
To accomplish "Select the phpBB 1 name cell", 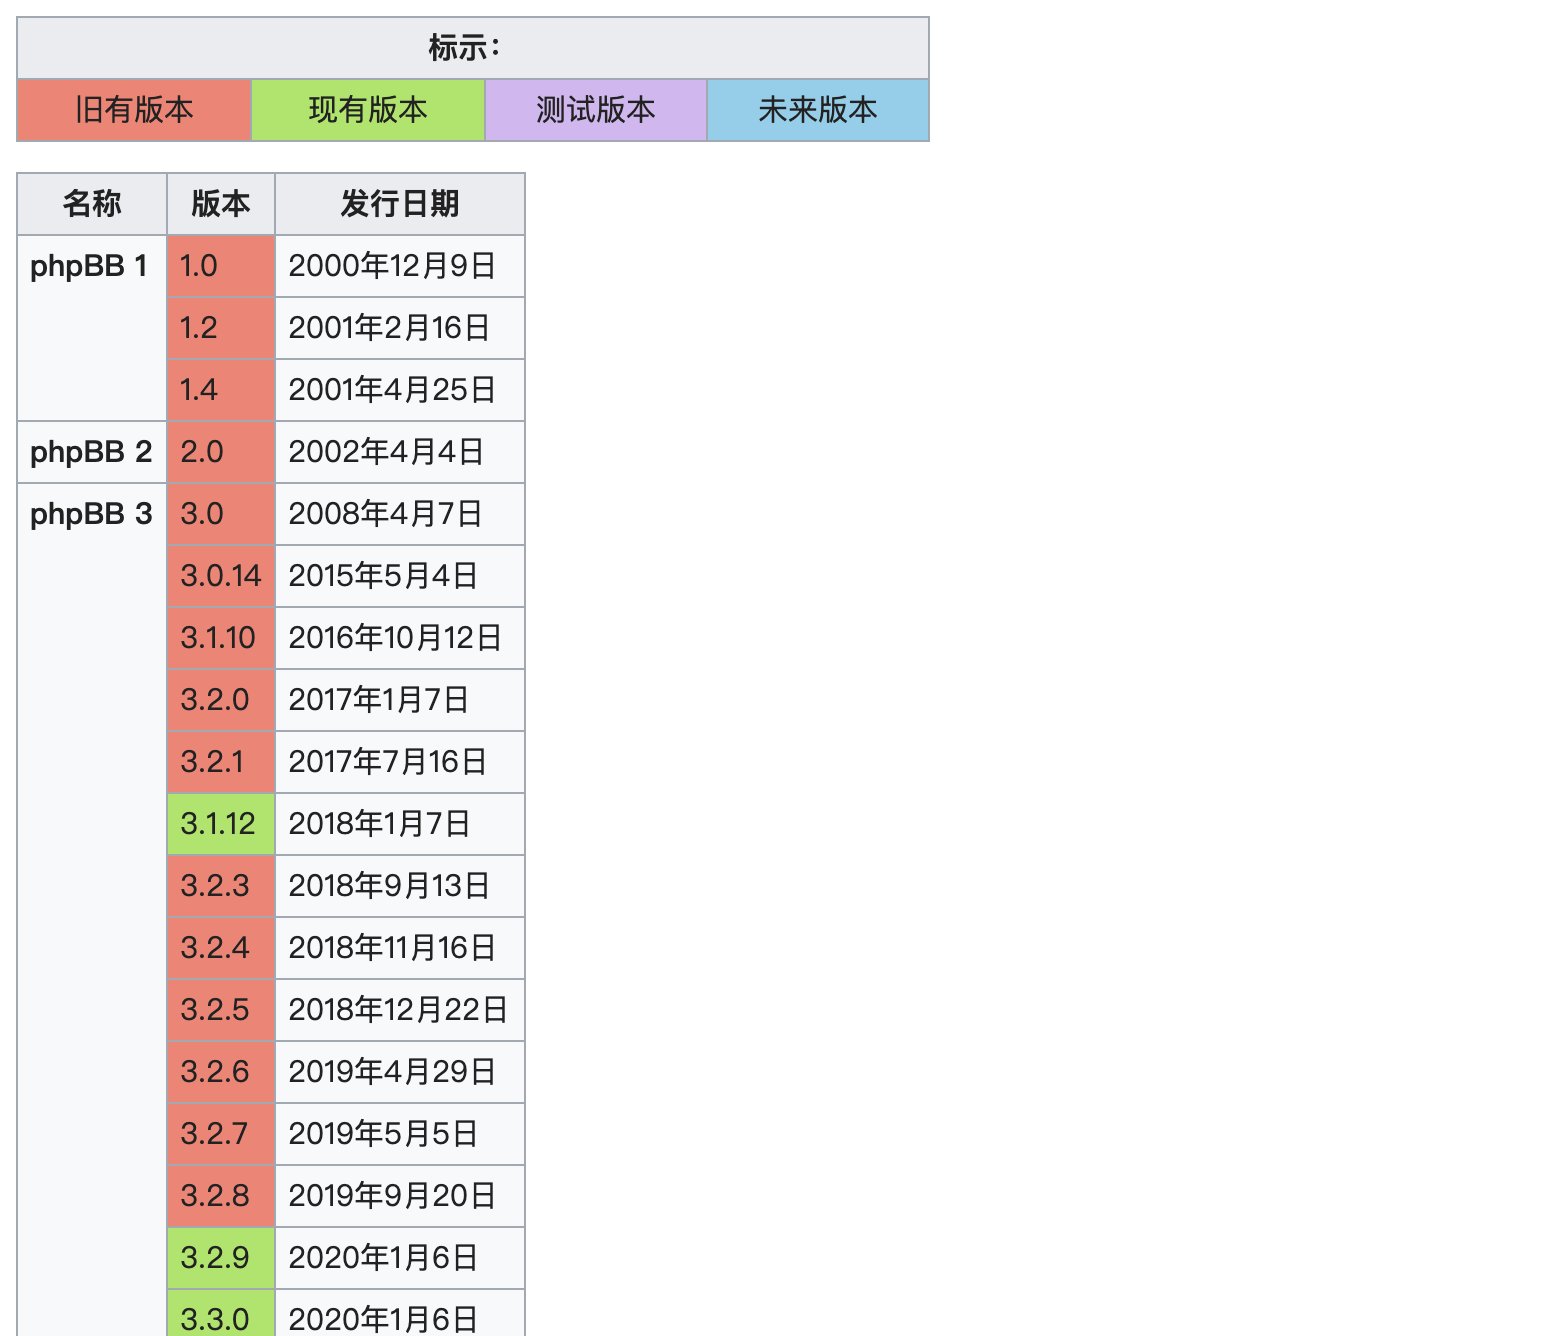I will [92, 328].
